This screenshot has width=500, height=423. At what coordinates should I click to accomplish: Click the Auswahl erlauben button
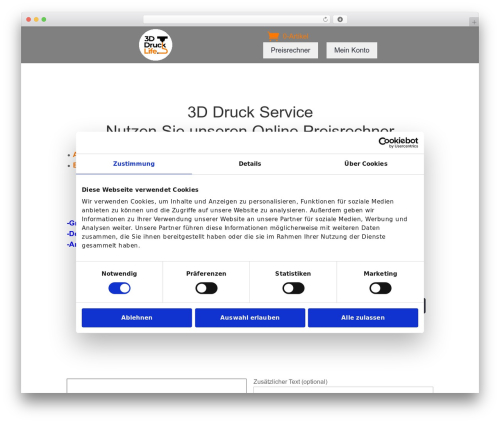[x=250, y=318]
